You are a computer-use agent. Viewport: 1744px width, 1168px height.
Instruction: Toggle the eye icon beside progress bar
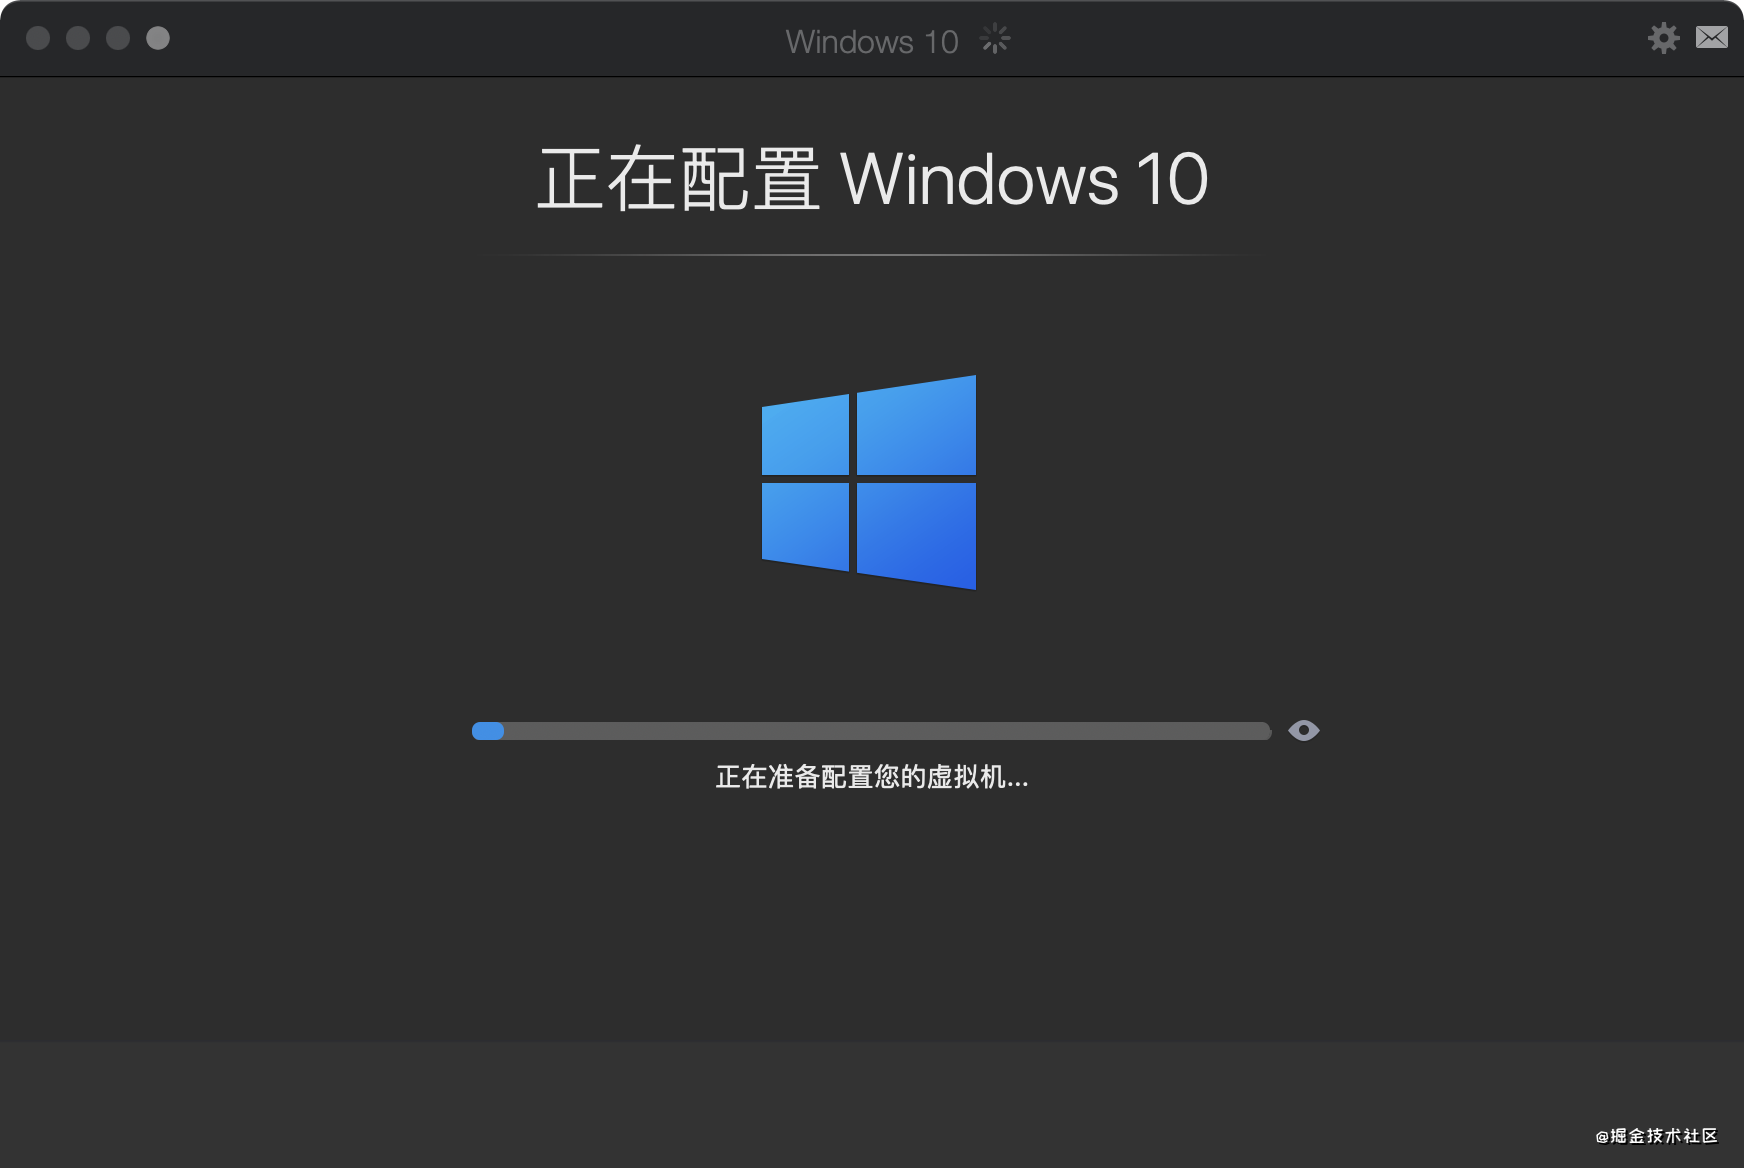coord(1304,731)
